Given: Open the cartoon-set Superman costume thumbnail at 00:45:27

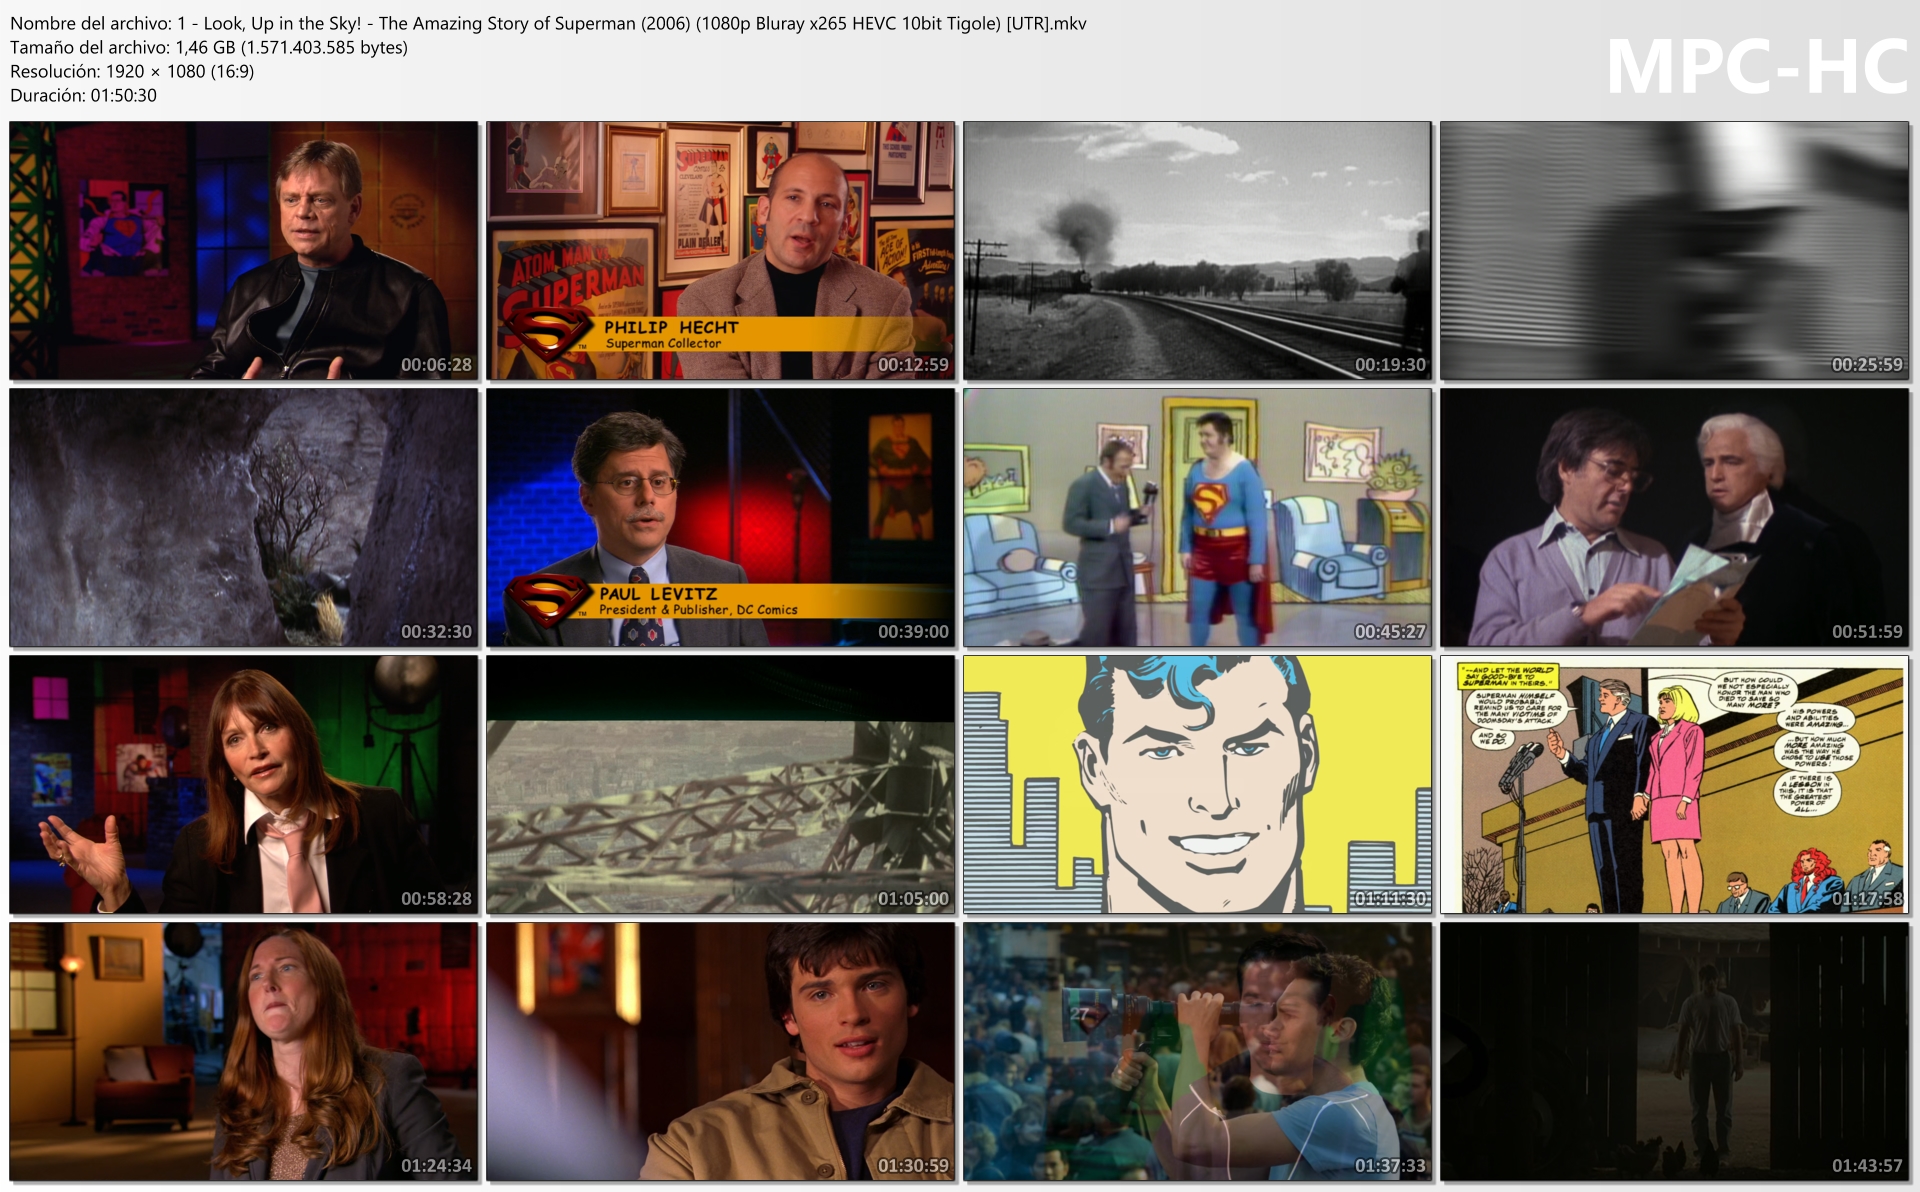Looking at the screenshot, I should click(x=1197, y=517).
